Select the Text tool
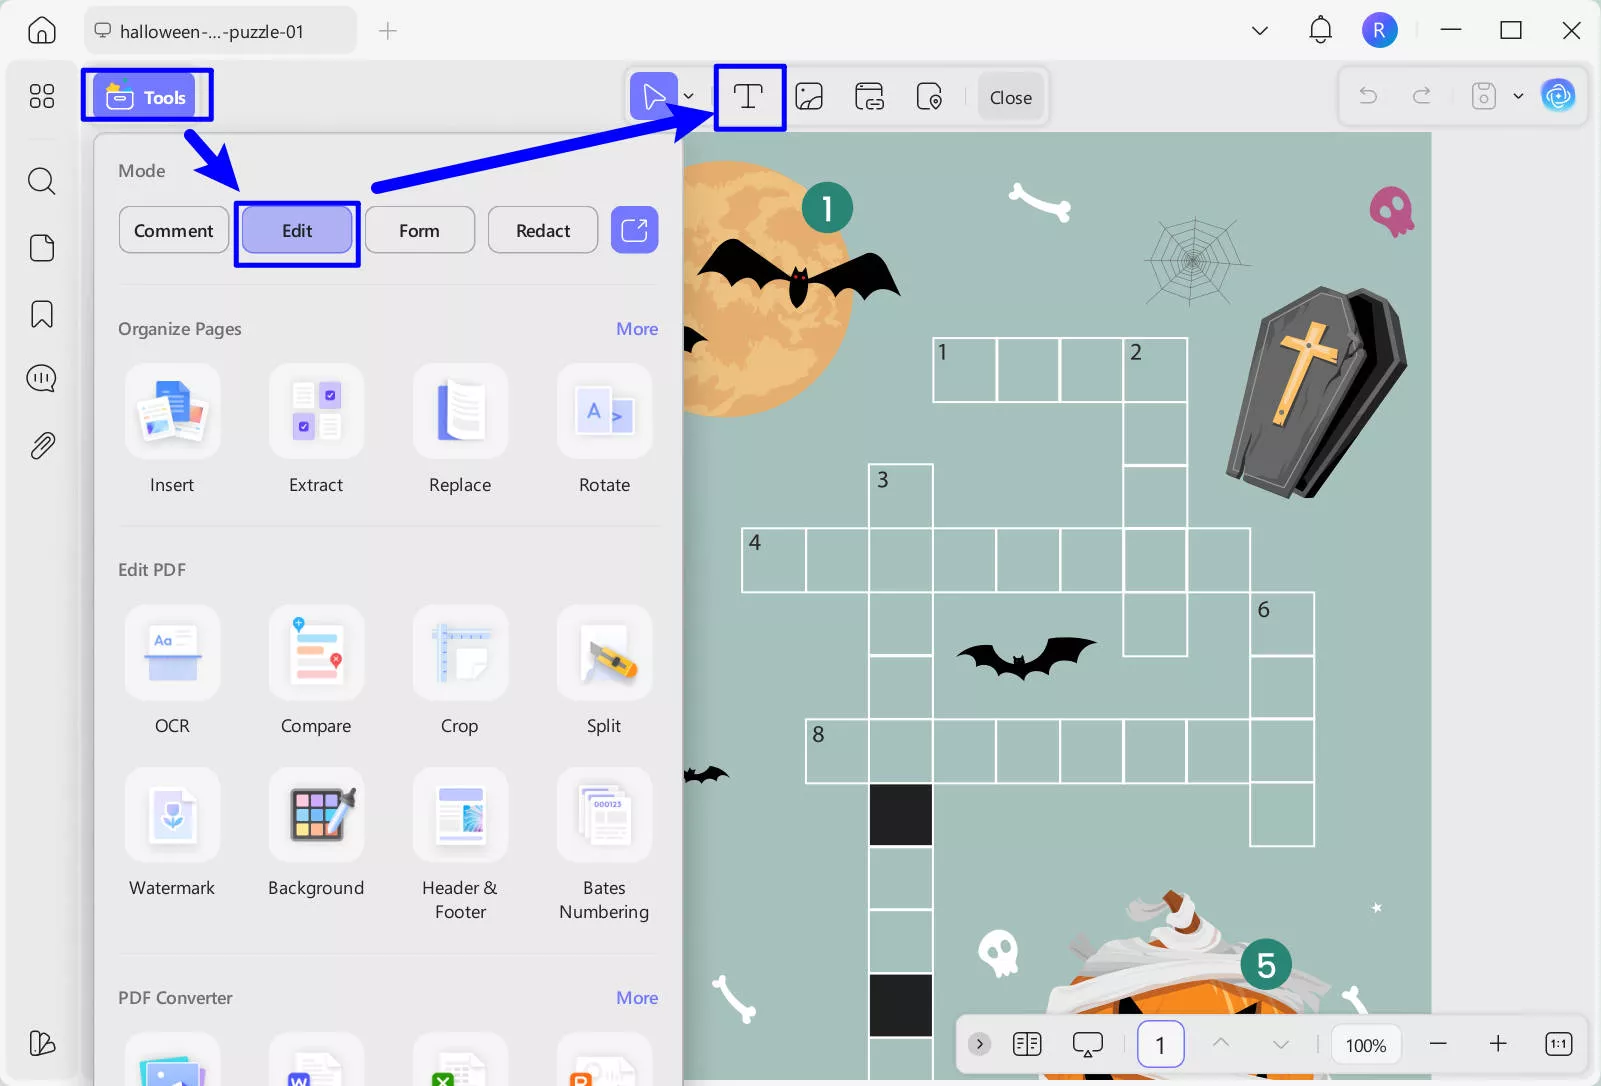 pyautogui.click(x=749, y=97)
